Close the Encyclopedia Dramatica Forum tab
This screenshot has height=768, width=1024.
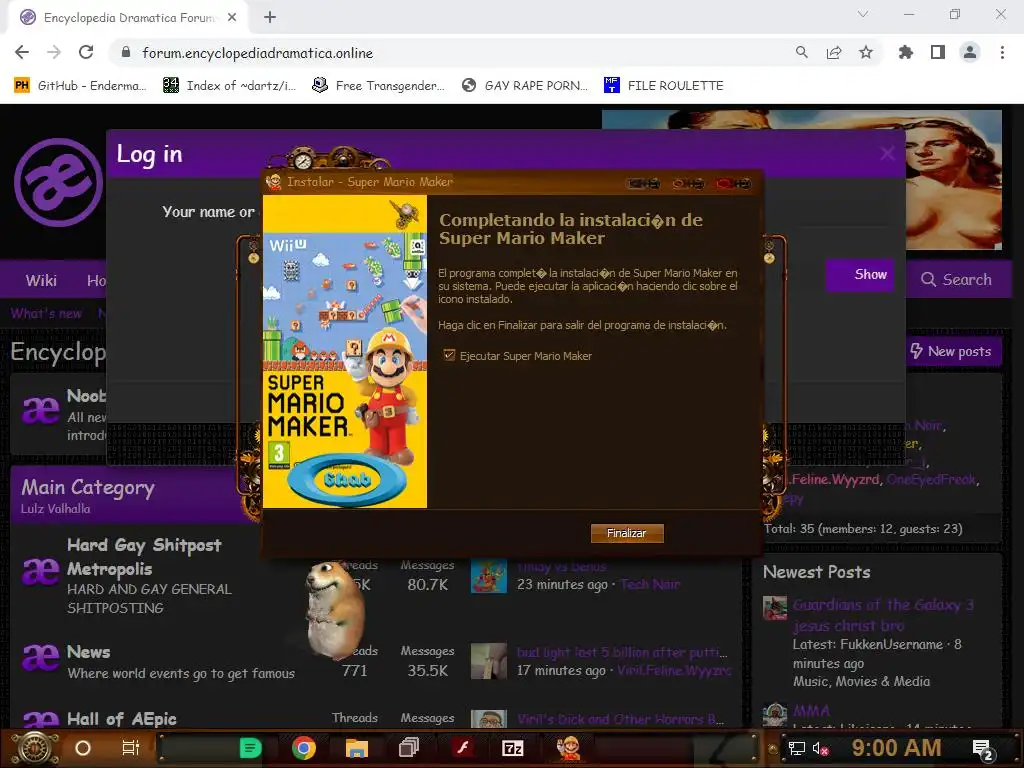point(232,17)
